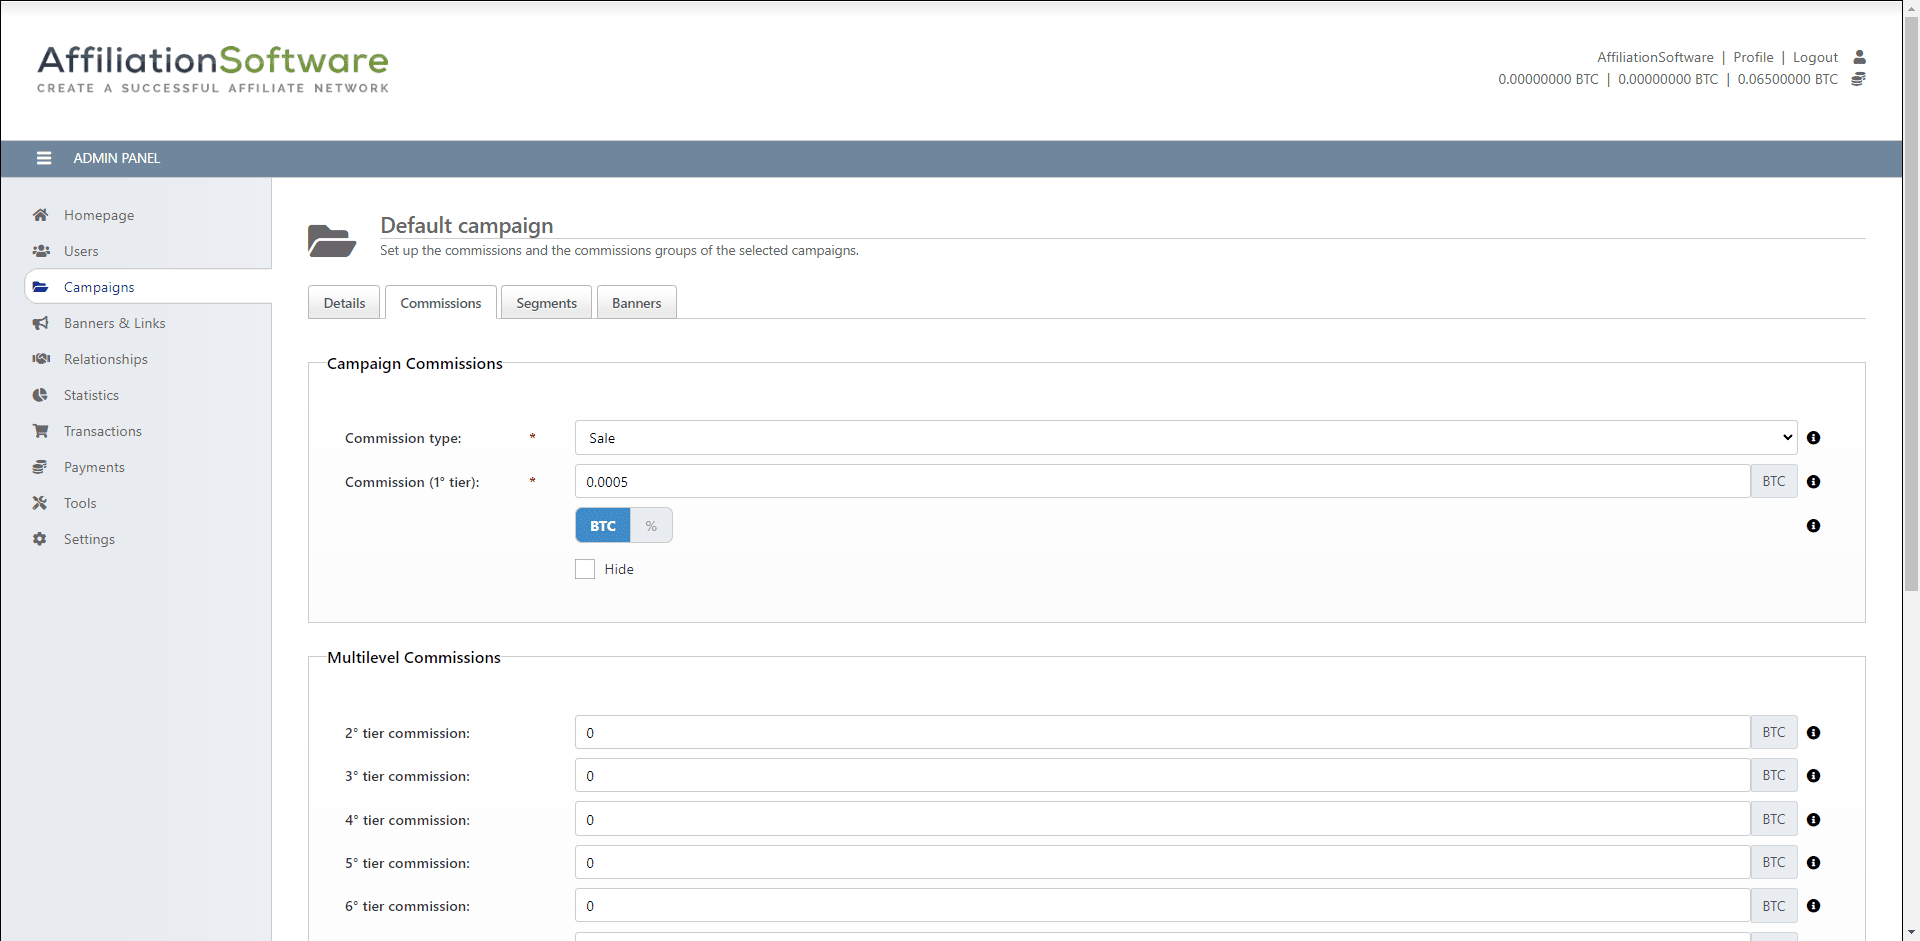This screenshot has width=1920, height=941.
Task: Click the Statistics pie chart icon
Action: 40,395
